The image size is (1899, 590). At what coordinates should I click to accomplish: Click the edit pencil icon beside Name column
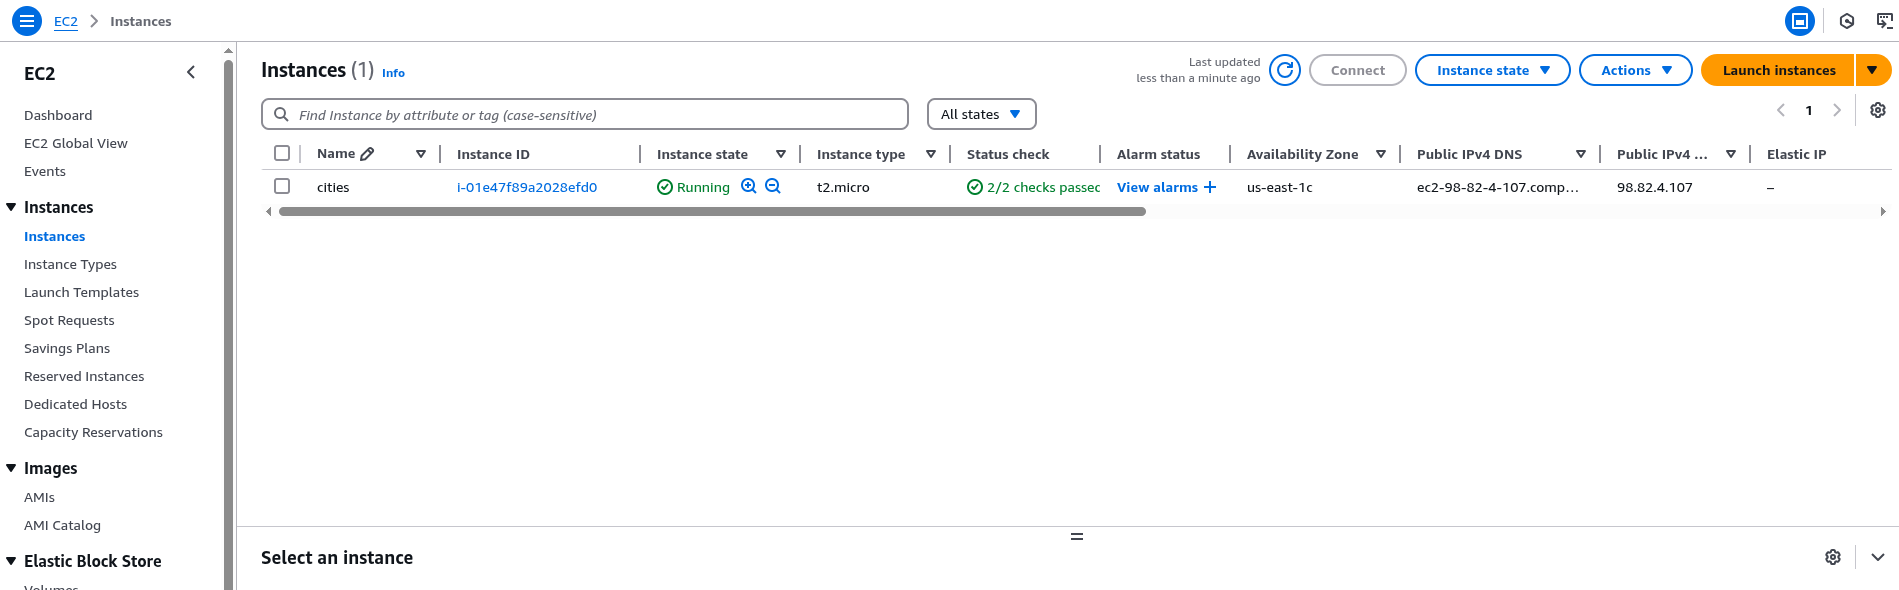coord(367,154)
